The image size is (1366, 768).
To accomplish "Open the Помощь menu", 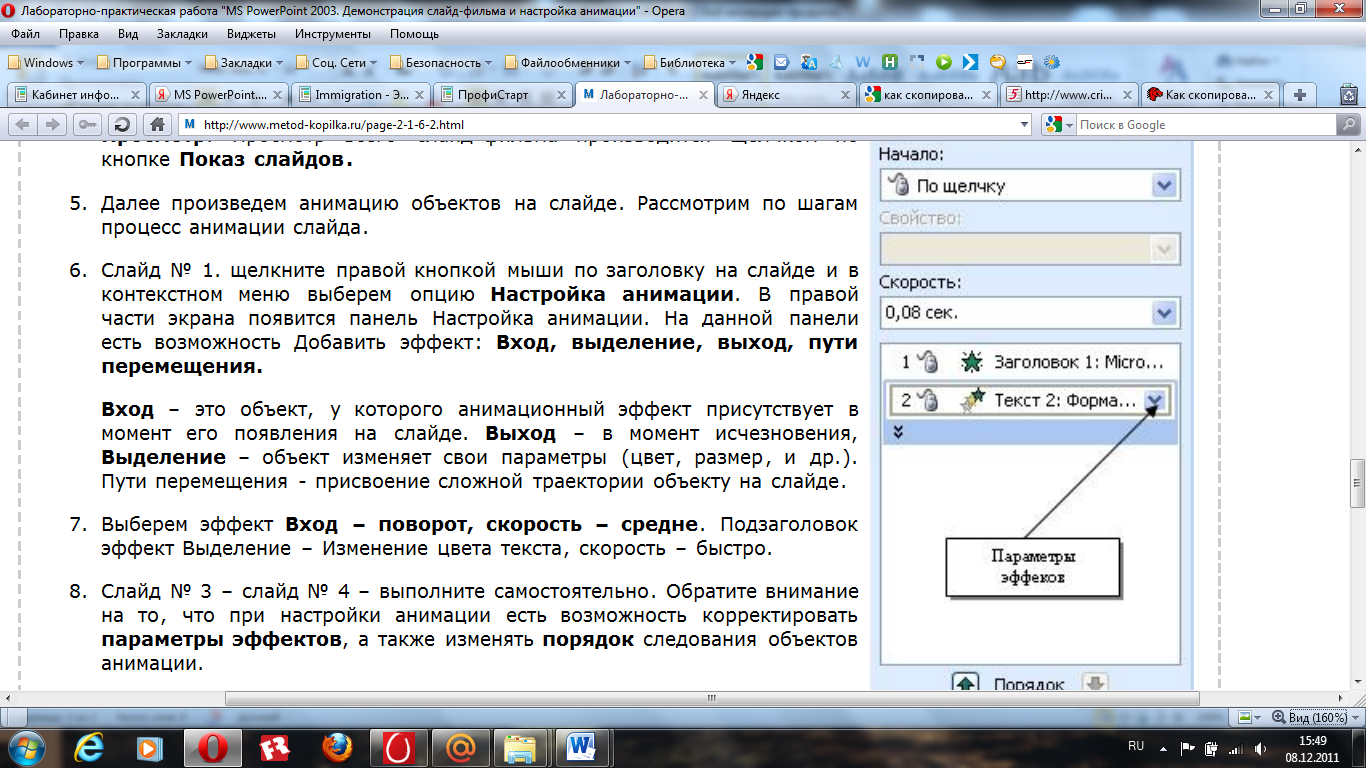I will pos(414,33).
